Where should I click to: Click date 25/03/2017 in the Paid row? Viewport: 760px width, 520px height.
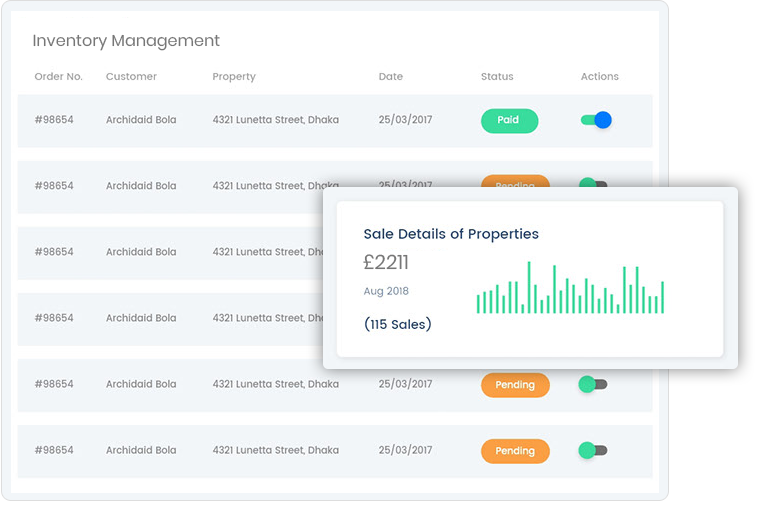click(405, 120)
